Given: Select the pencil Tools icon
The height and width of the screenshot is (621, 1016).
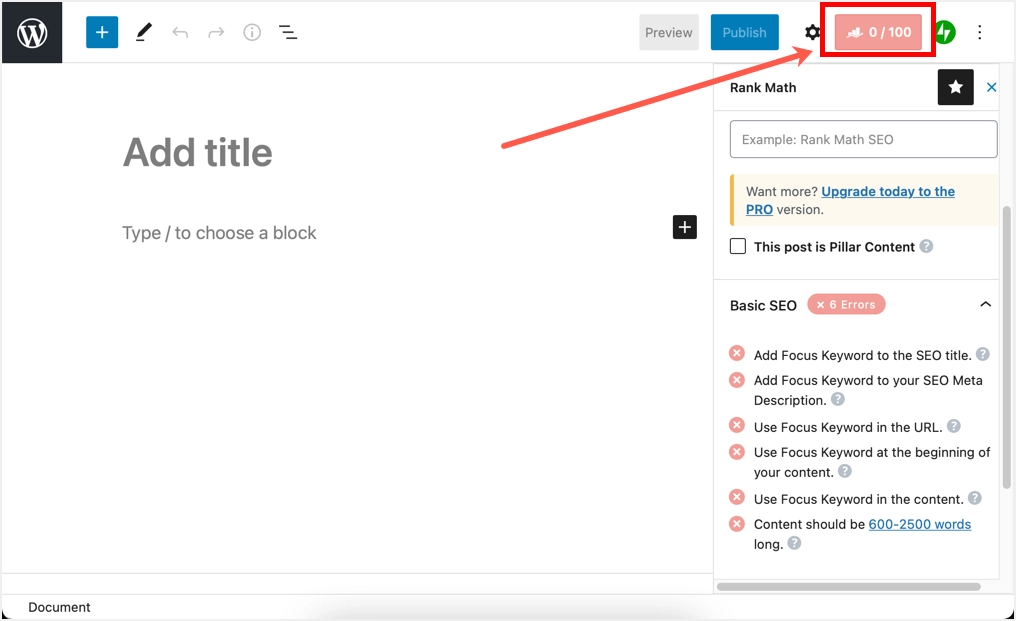Looking at the screenshot, I should [x=144, y=32].
